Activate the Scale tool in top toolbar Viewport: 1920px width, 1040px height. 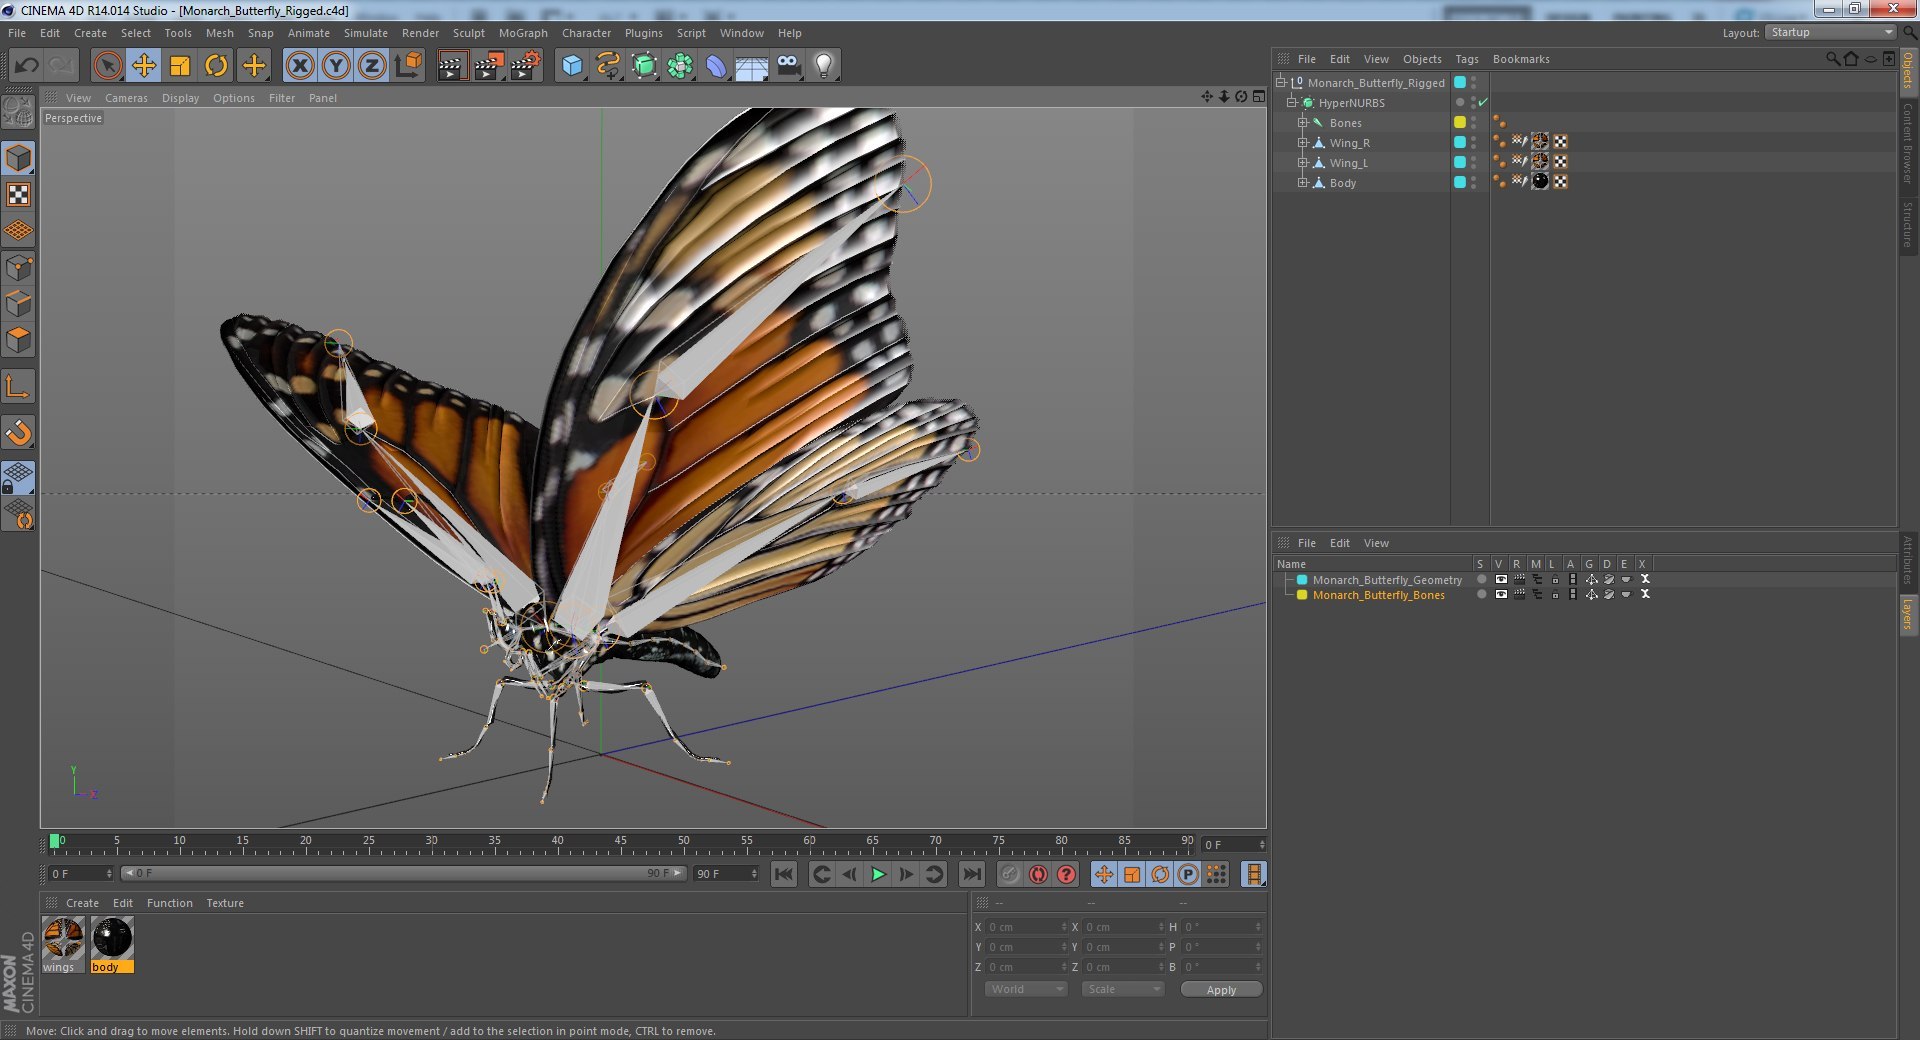coord(180,66)
